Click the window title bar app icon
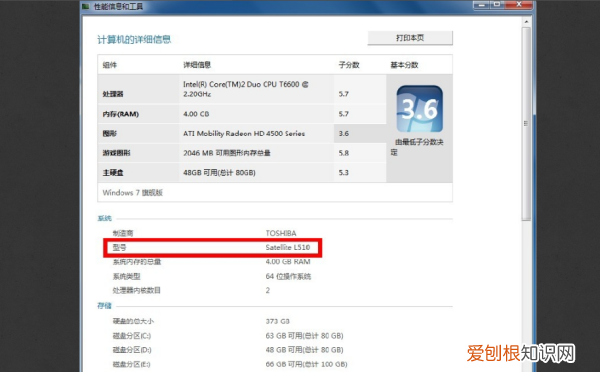The width and height of the screenshot is (600, 372). click(86, 6)
